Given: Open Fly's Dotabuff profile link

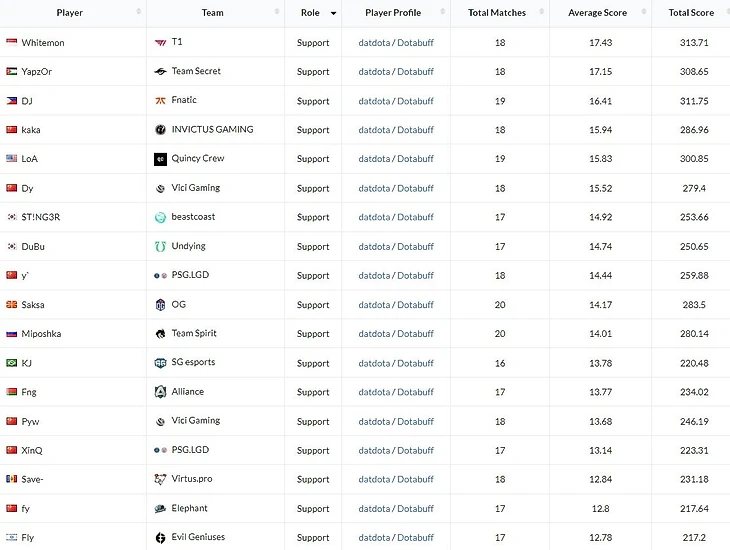Looking at the screenshot, I should click(416, 538).
